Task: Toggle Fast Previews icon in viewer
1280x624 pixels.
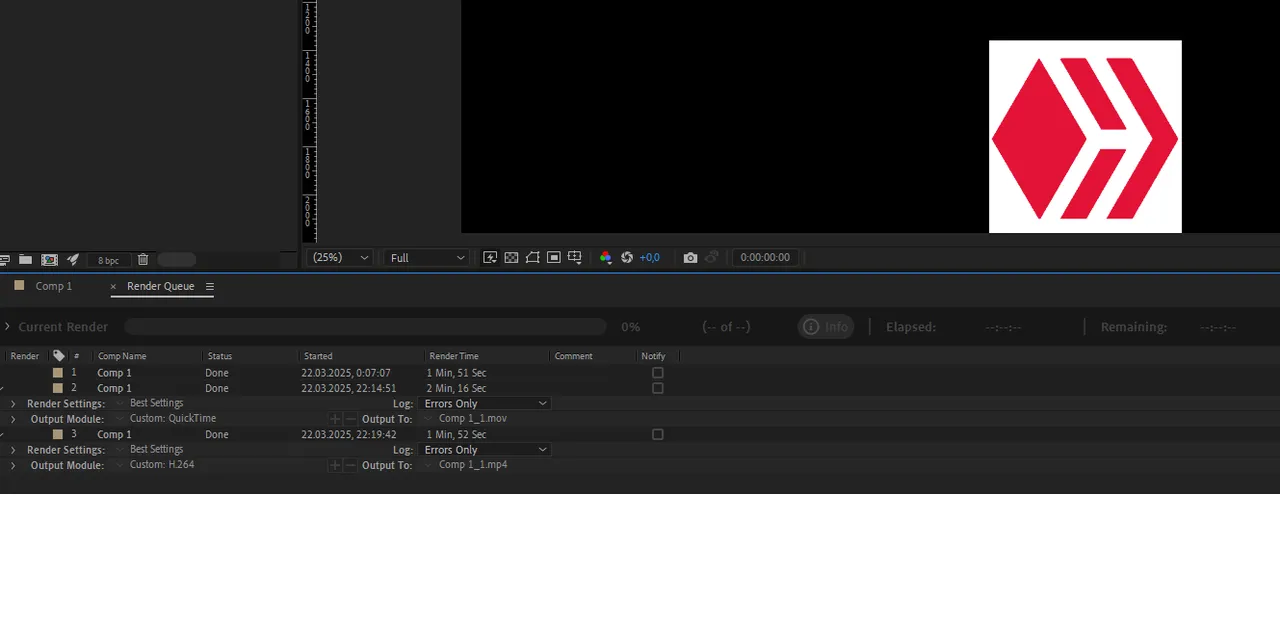Action: click(490, 257)
